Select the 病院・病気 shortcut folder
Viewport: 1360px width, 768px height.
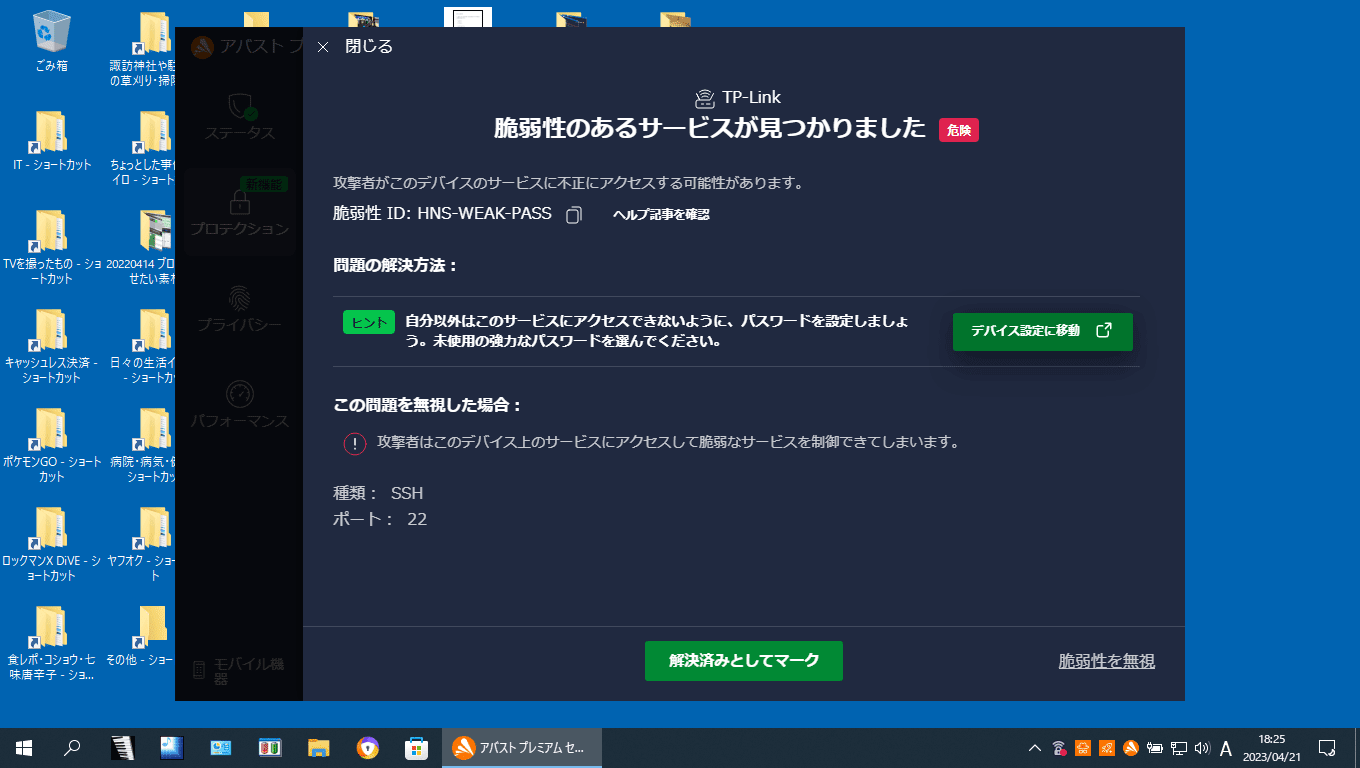click(x=143, y=445)
